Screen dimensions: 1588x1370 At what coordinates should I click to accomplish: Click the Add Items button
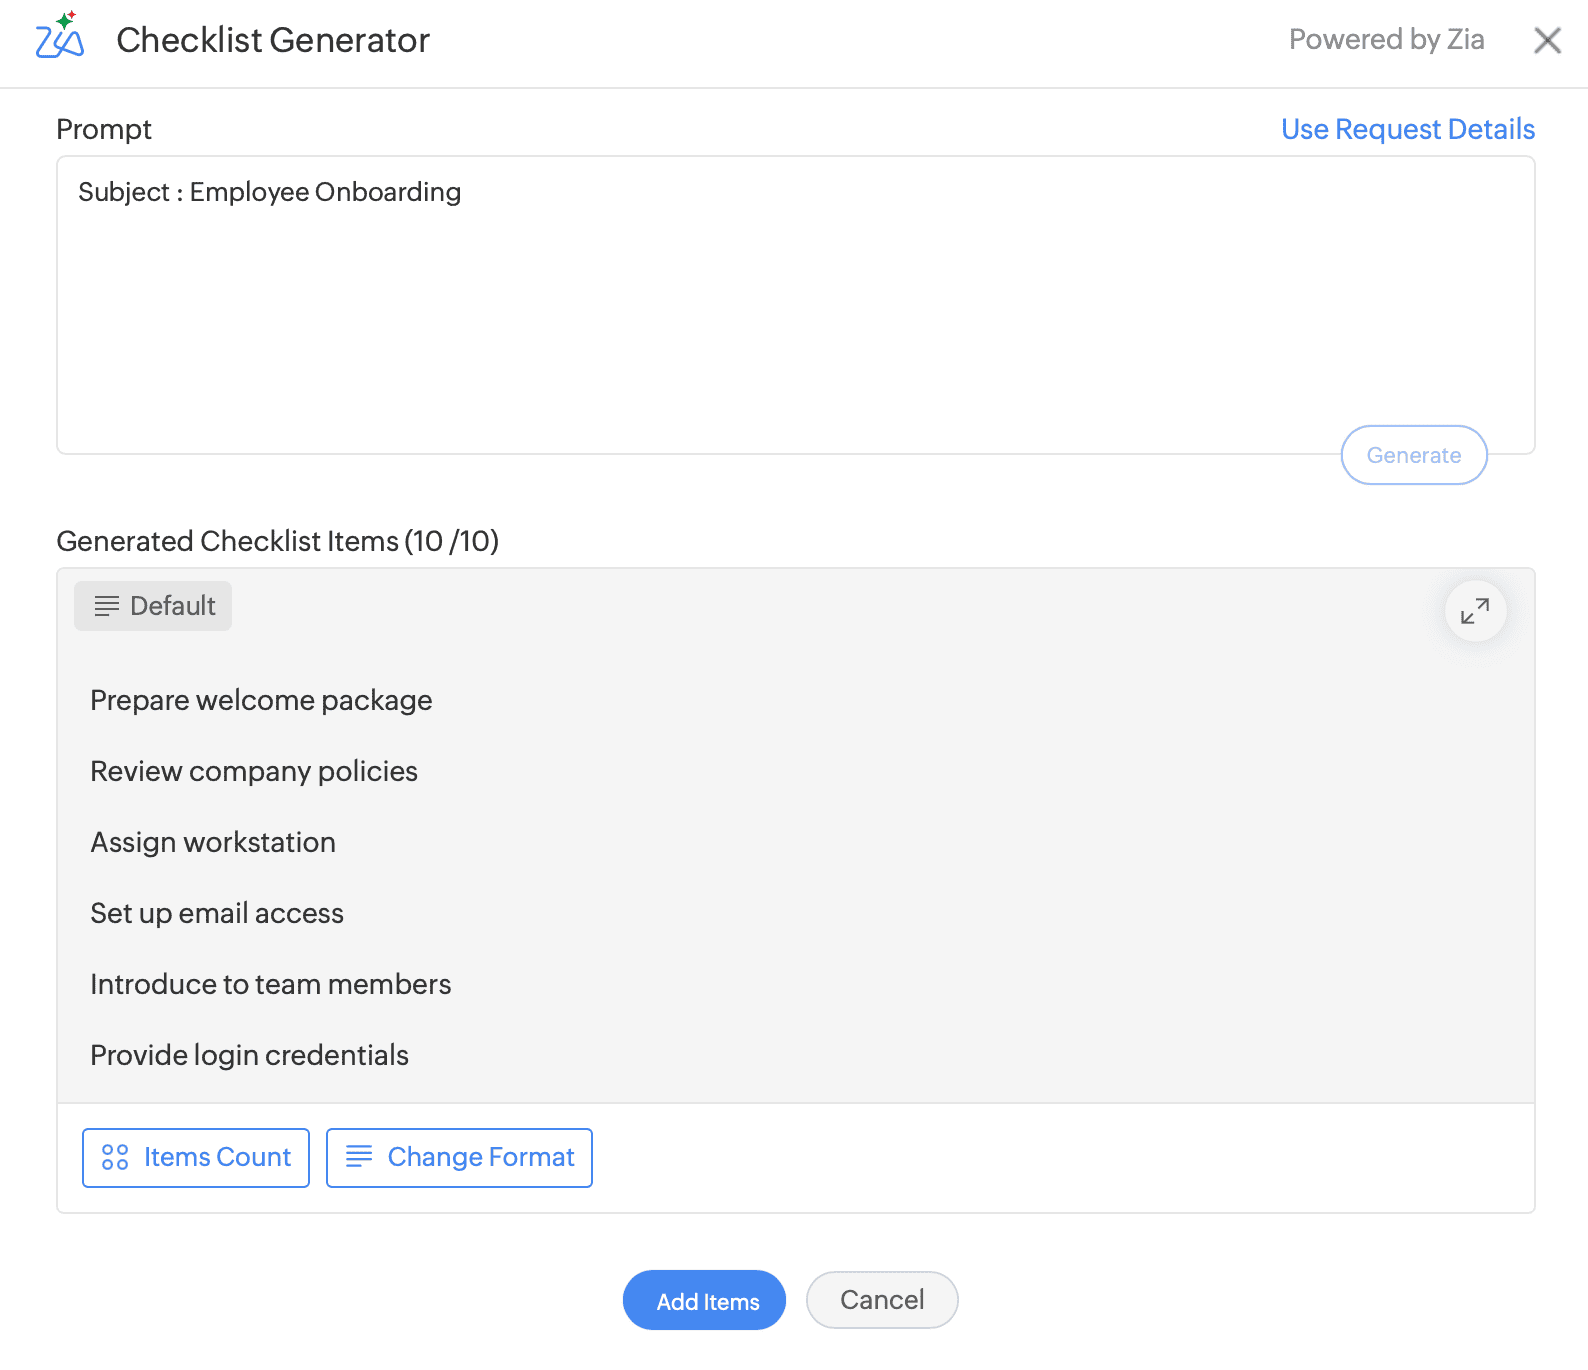coord(704,1300)
